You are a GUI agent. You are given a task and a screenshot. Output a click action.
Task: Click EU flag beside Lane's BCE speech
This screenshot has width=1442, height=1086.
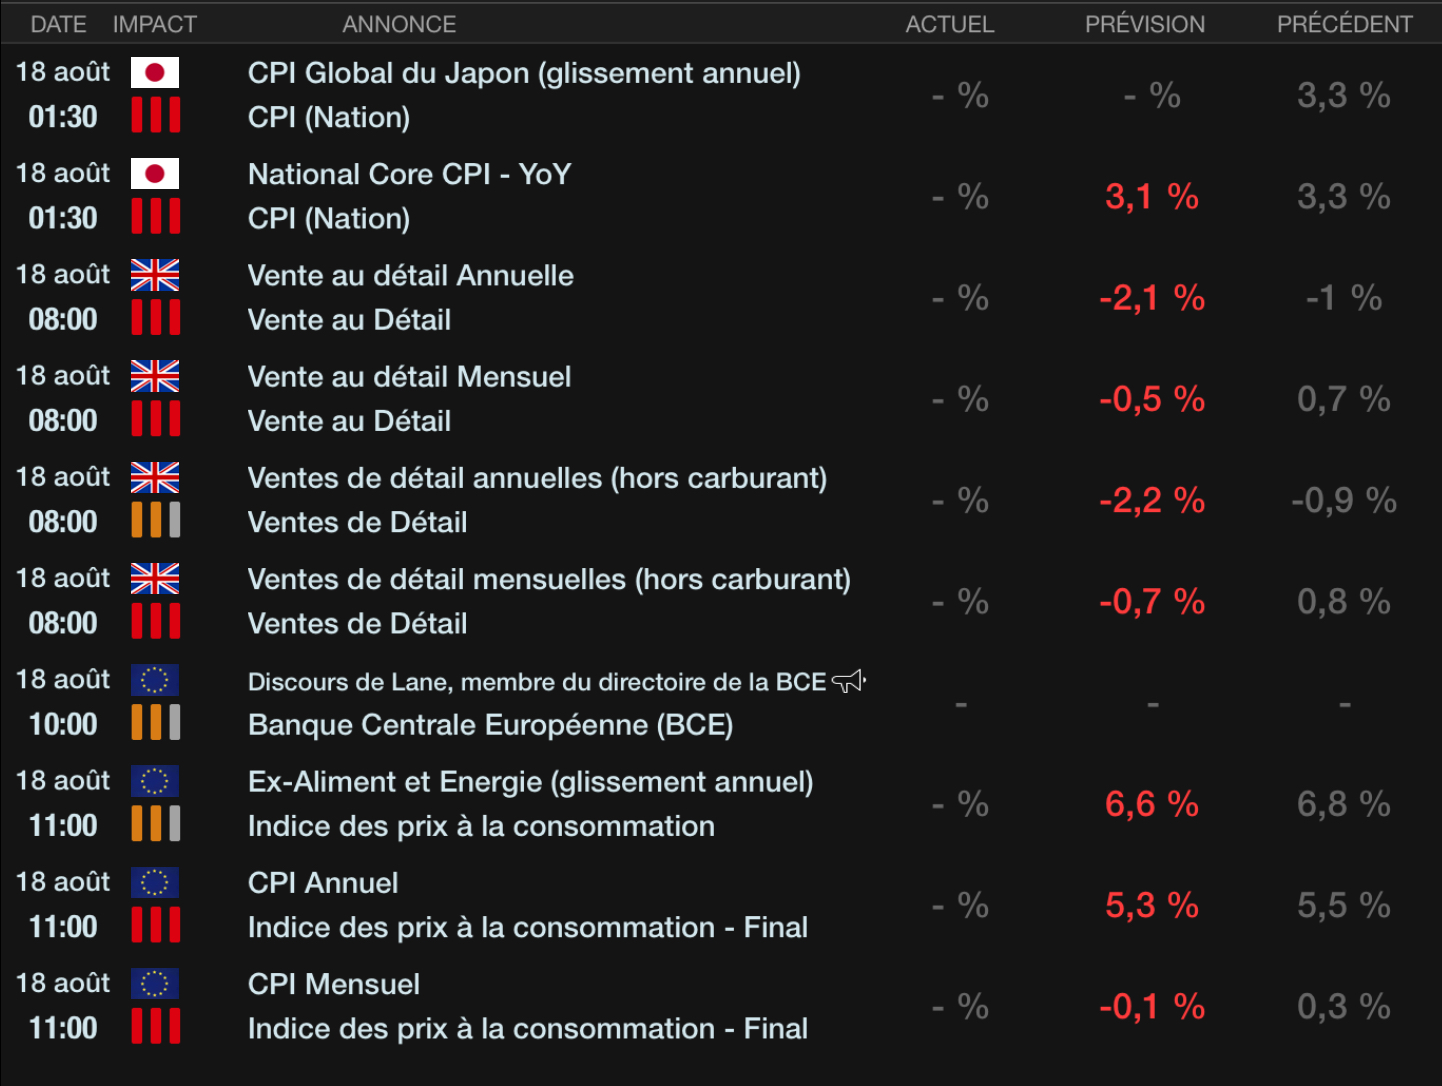click(x=155, y=680)
